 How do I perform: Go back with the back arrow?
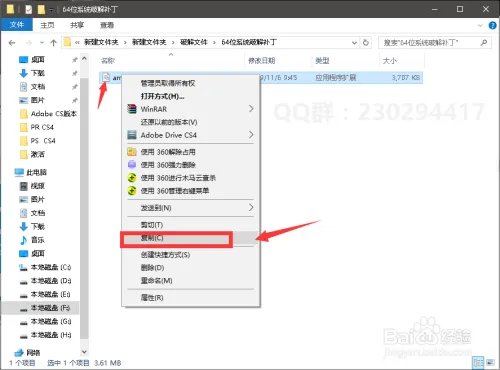[x=12, y=43]
